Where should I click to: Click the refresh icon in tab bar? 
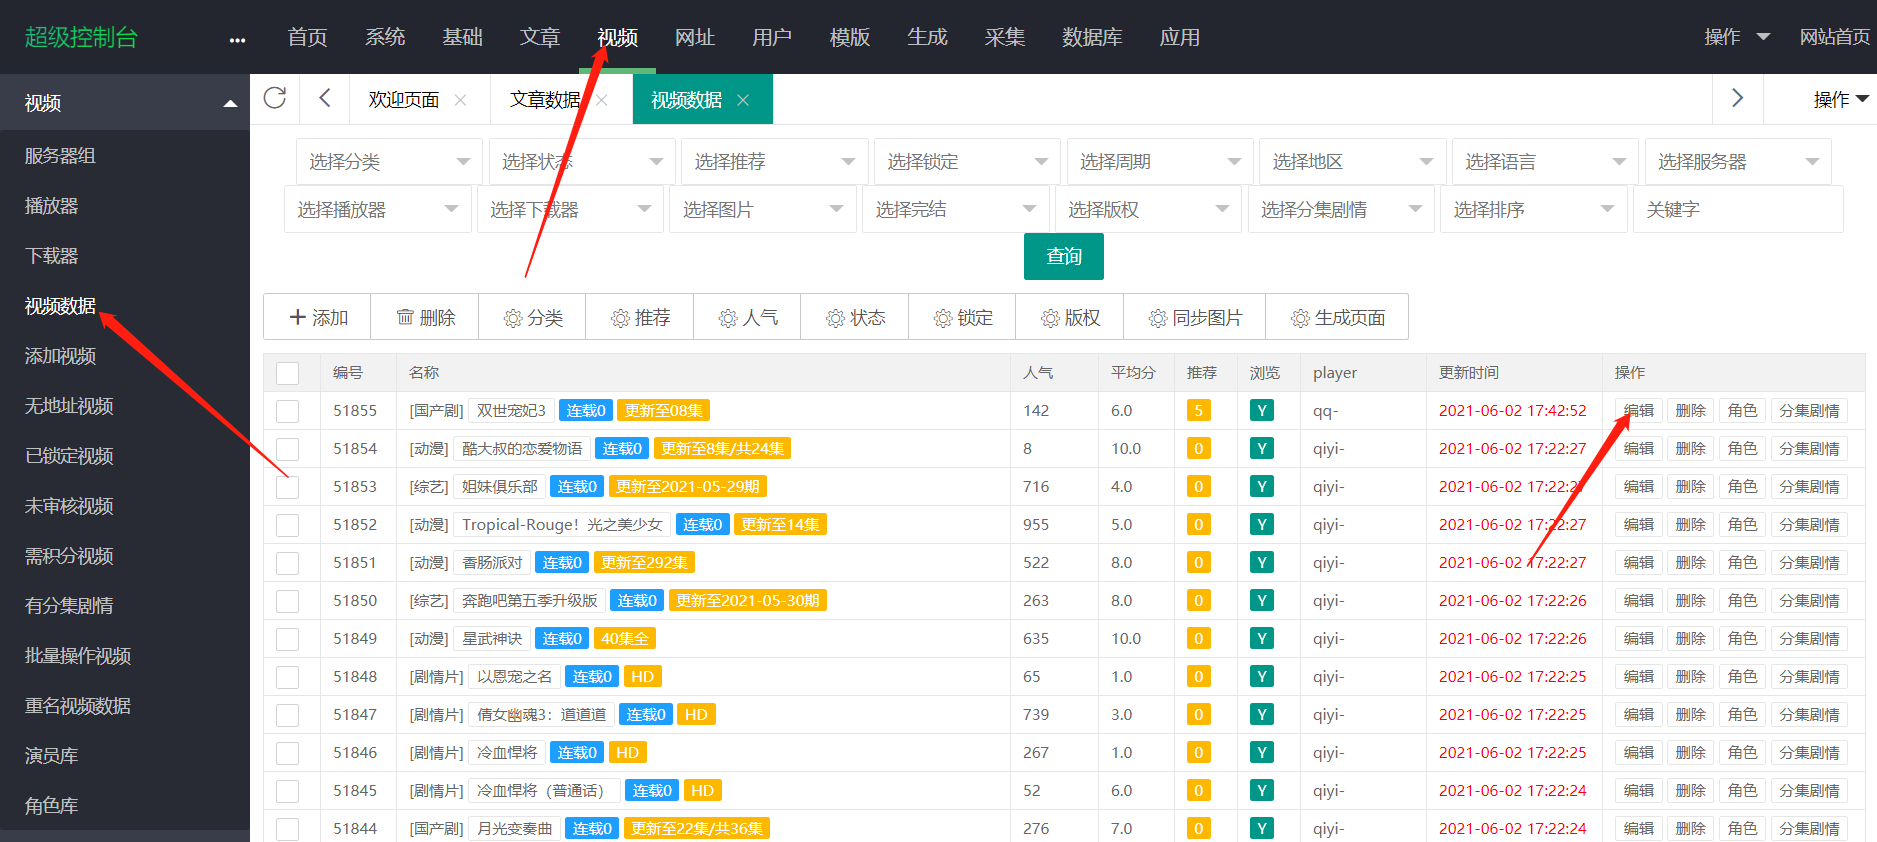pos(275,98)
